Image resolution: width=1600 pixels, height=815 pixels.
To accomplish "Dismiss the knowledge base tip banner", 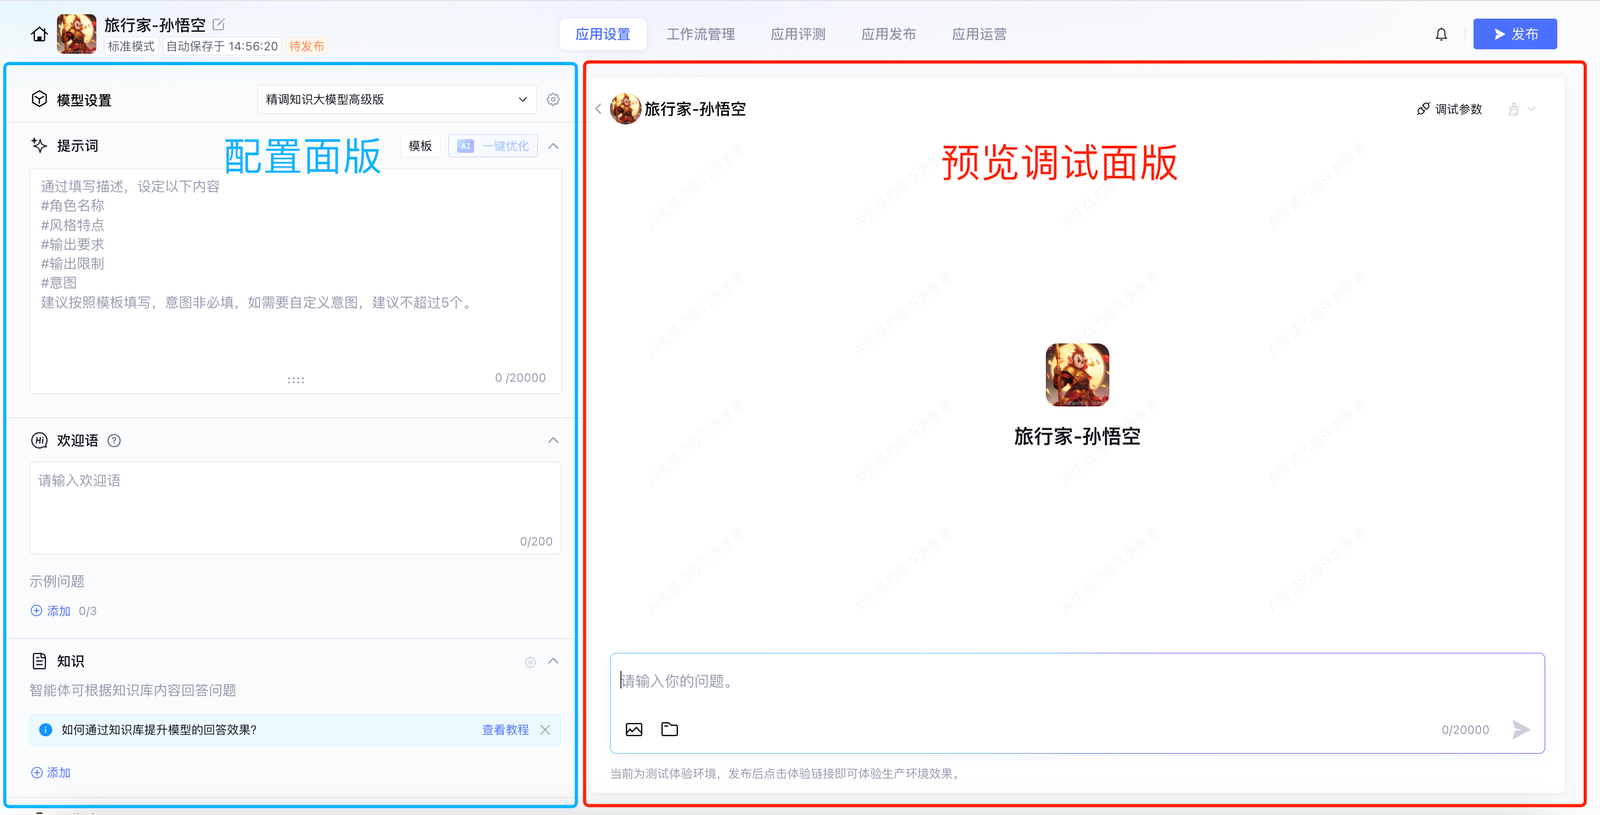I will (545, 730).
